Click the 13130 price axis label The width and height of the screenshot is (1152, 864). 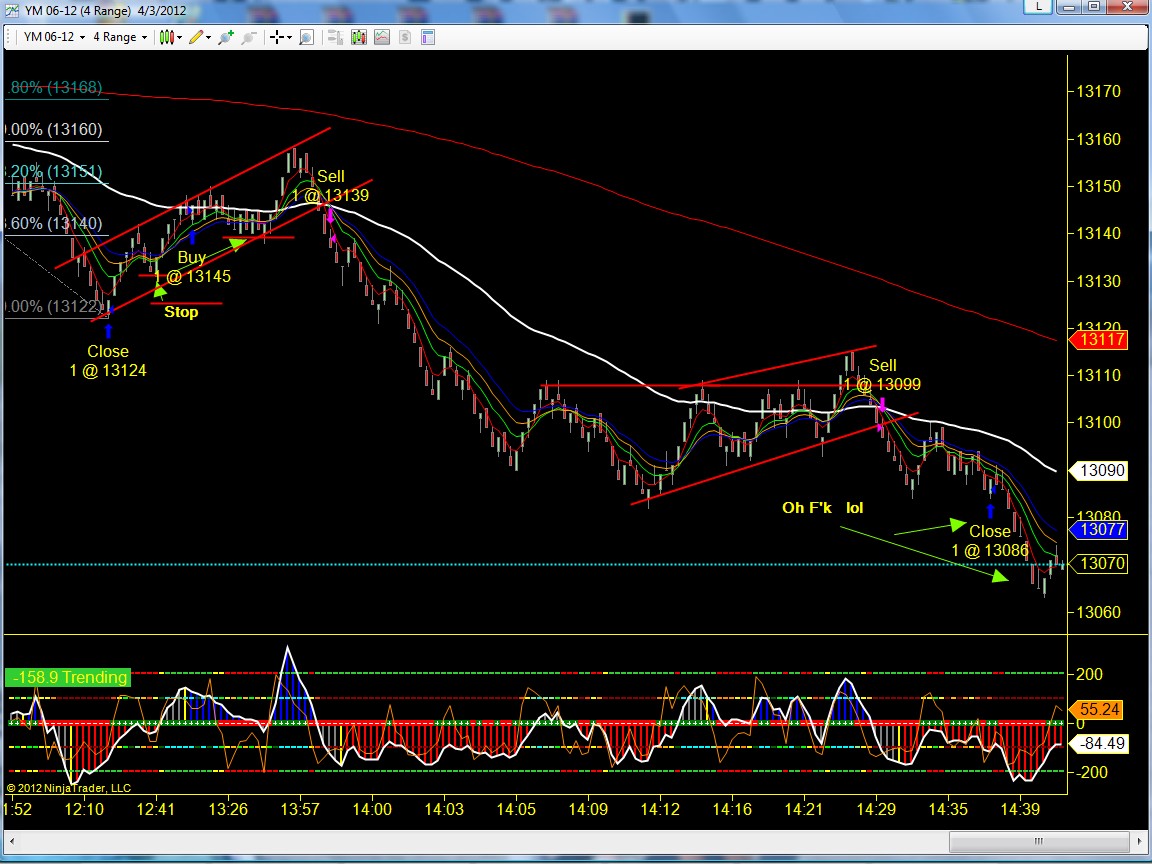pos(1098,281)
